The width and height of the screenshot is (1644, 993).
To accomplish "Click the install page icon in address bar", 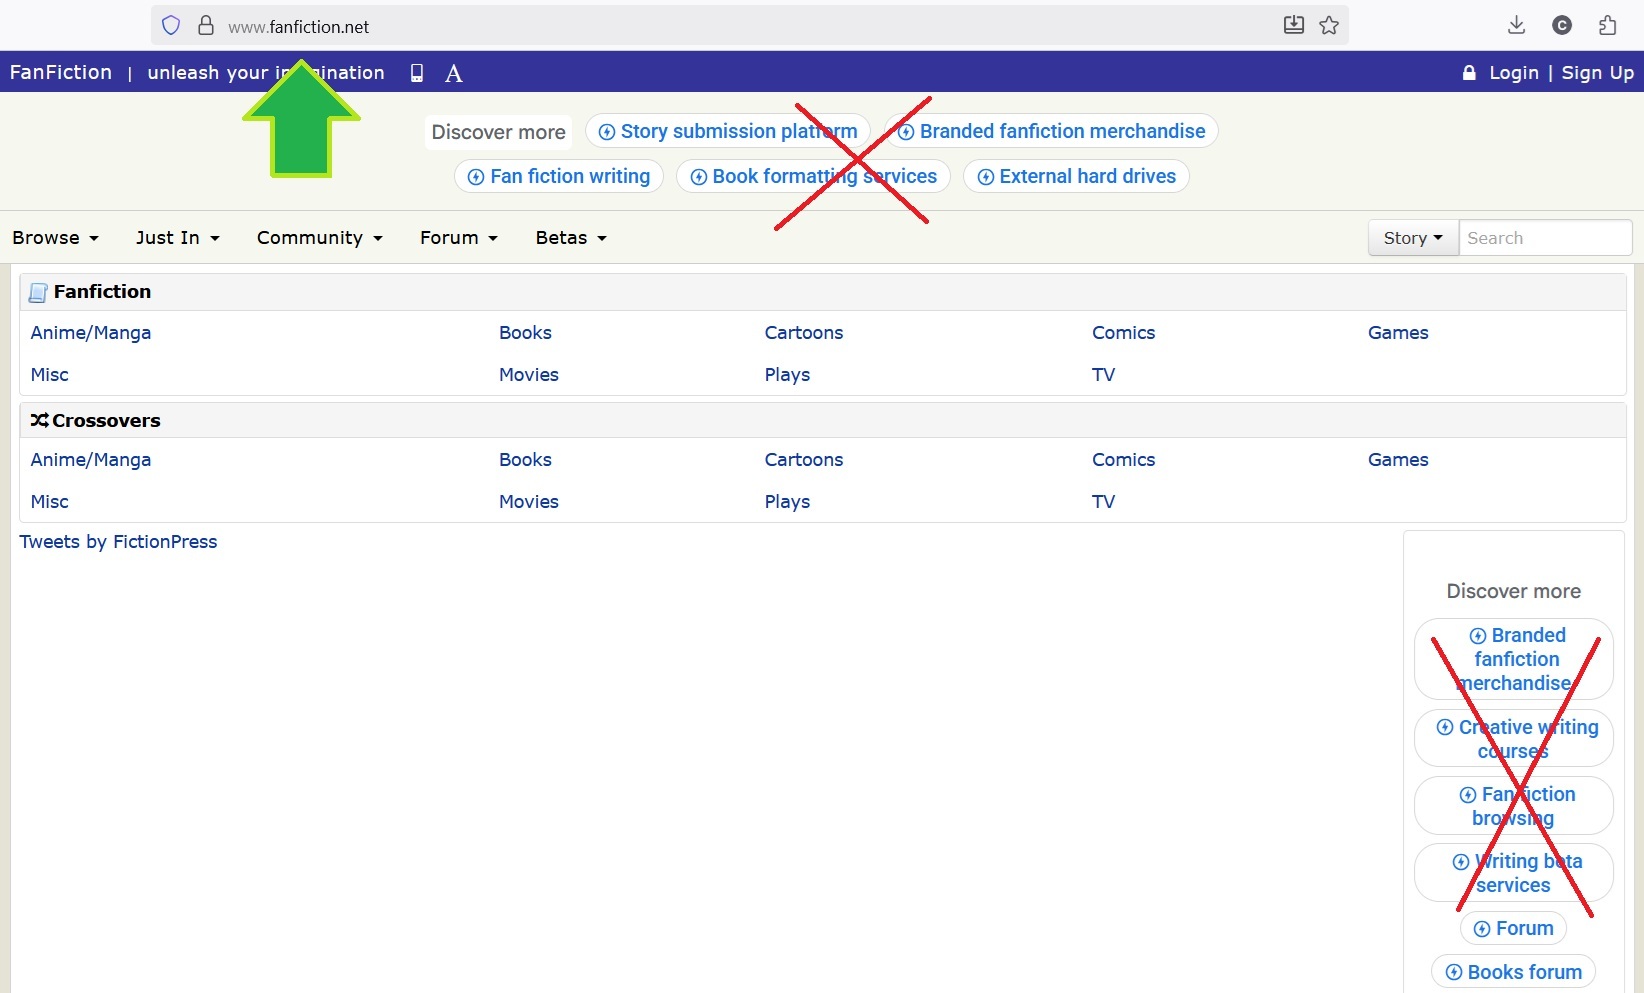I will pos(1293,26).
